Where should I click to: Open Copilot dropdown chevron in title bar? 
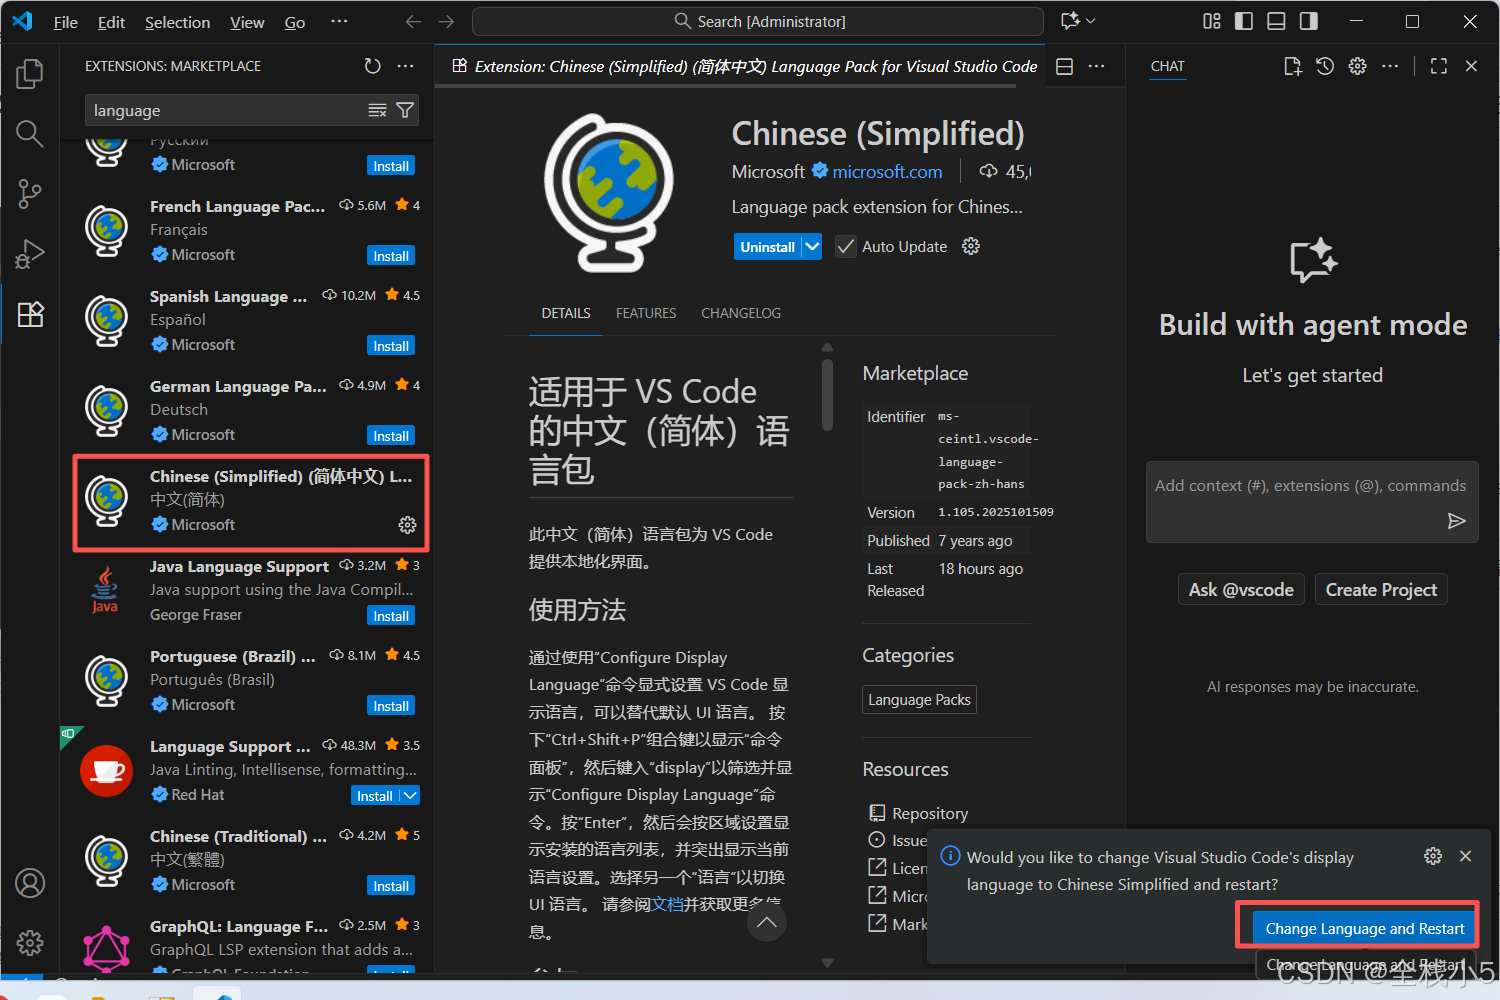pos(1091,21)
